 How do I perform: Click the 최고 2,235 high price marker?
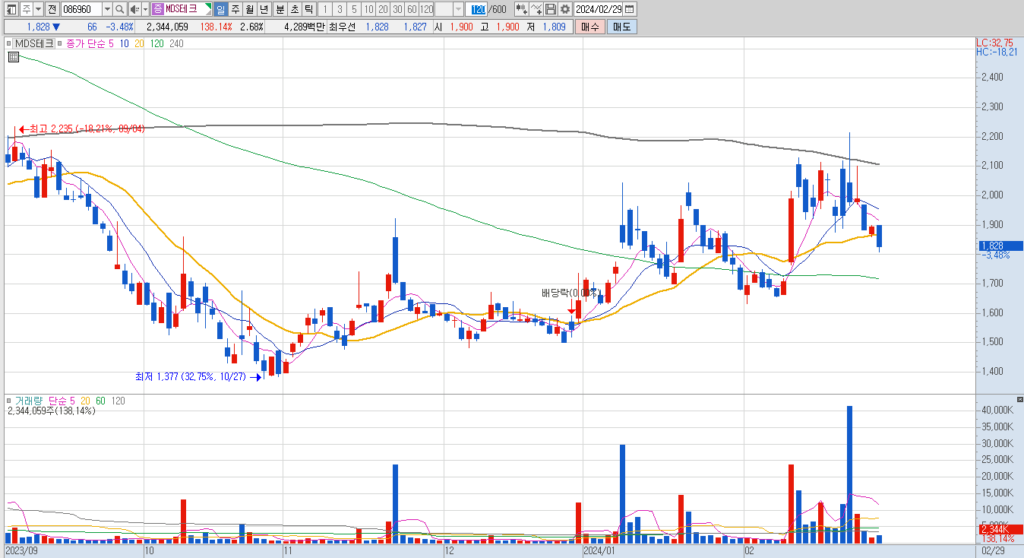[x=82, y=129]
